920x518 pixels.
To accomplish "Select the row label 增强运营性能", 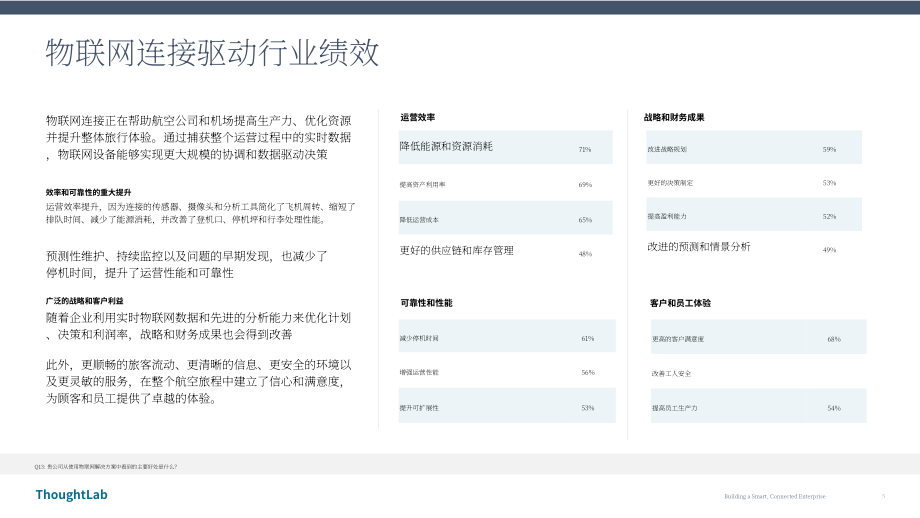I will [x=419, y=373].
